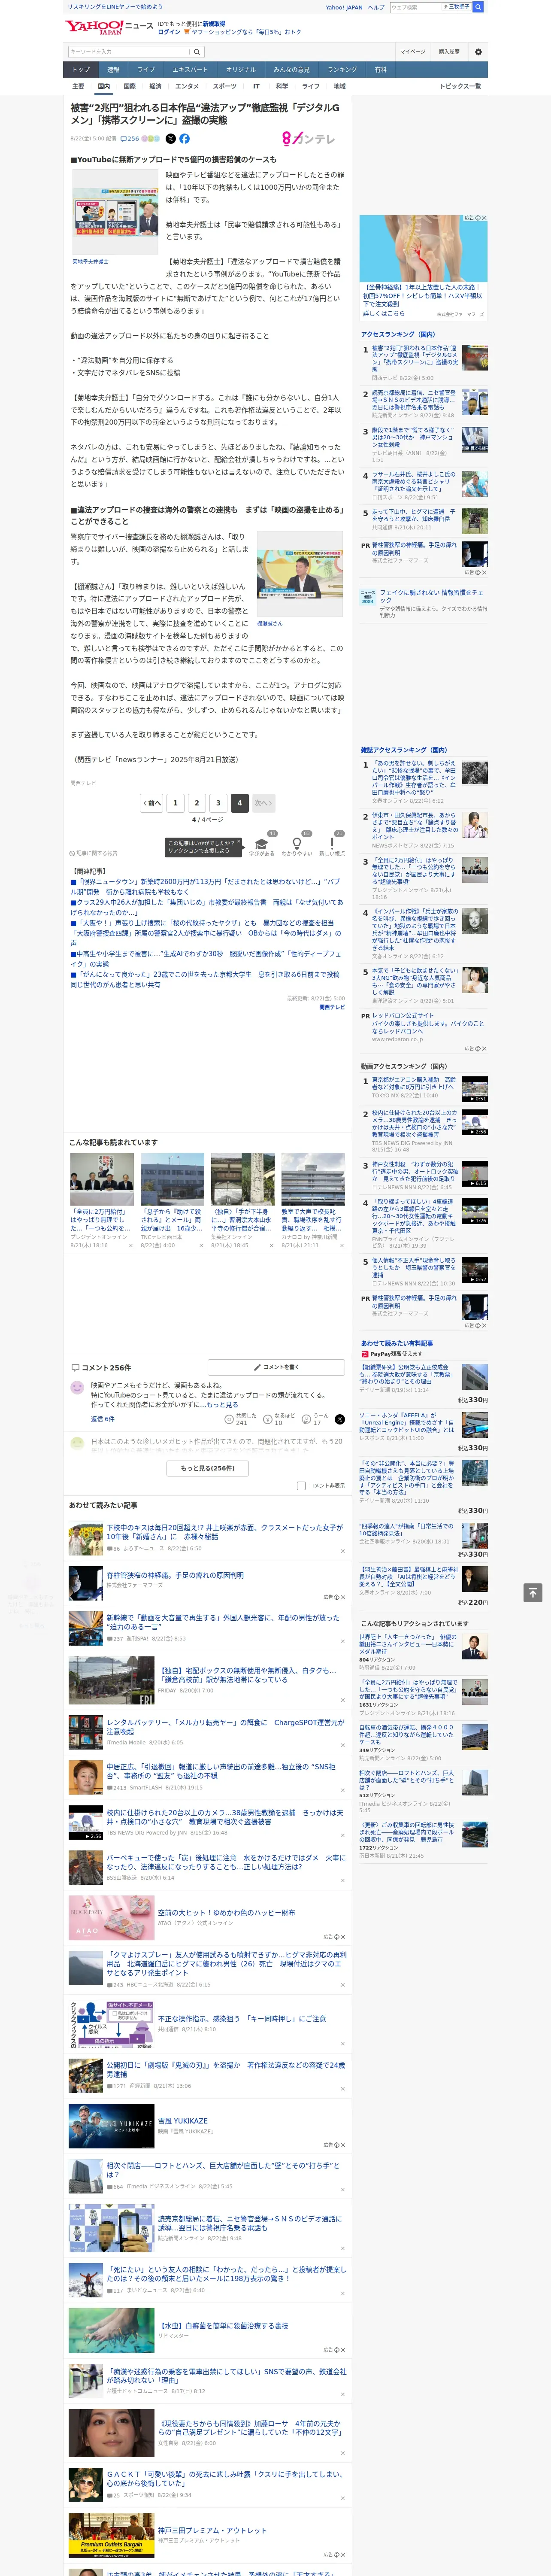Open トピックス一覧 link
The height and width of the screenshot is (2576, 551).
tap(460, 86)
